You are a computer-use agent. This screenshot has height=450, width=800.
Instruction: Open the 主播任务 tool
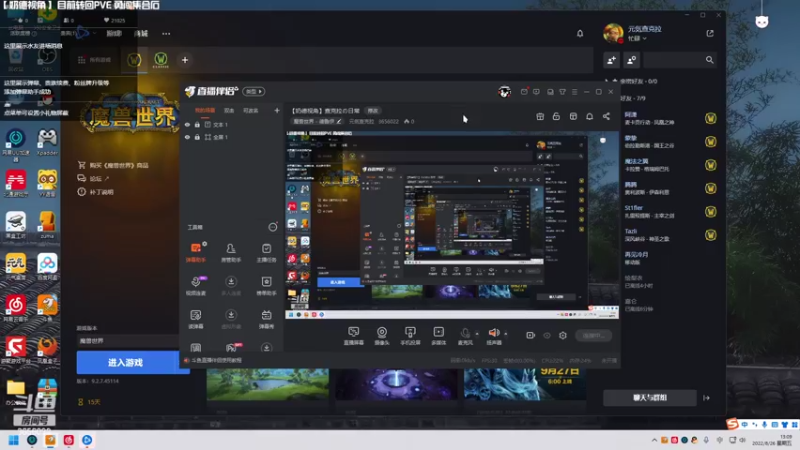(266, 253)
